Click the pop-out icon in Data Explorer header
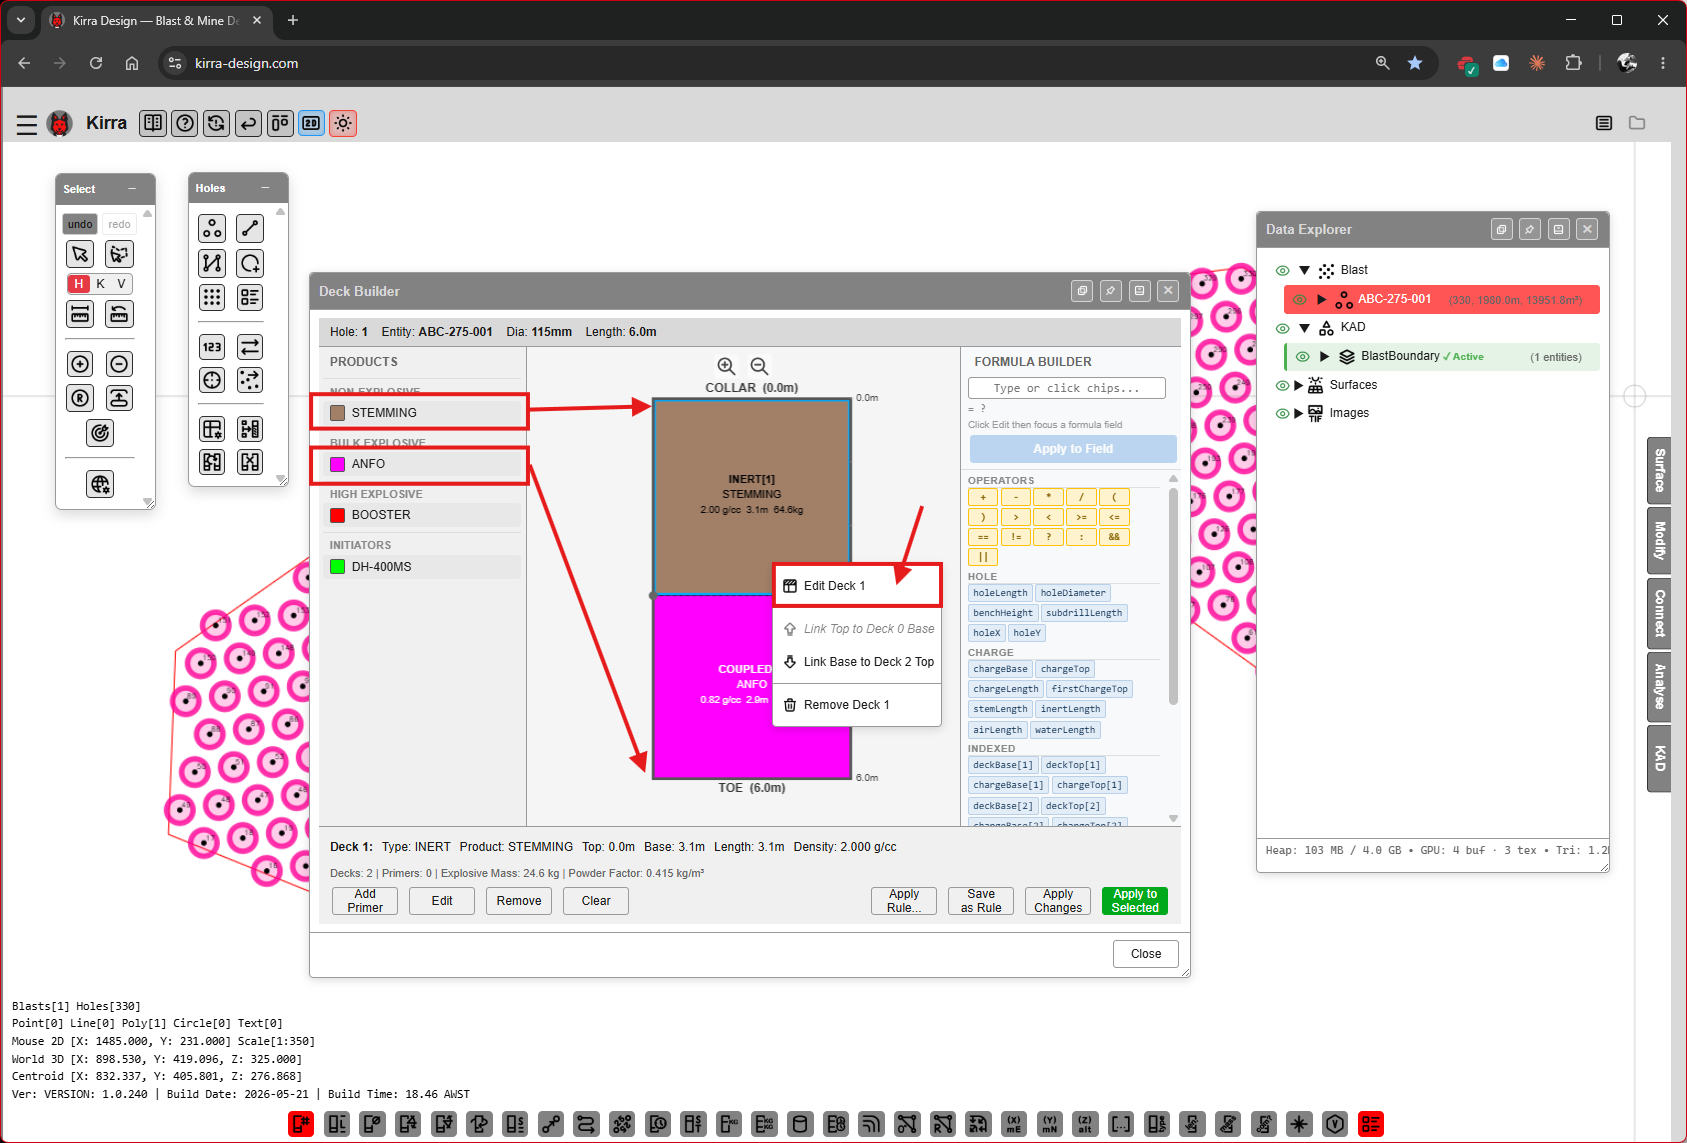The image size is (1687, 1143). (x=1502, y=229)
